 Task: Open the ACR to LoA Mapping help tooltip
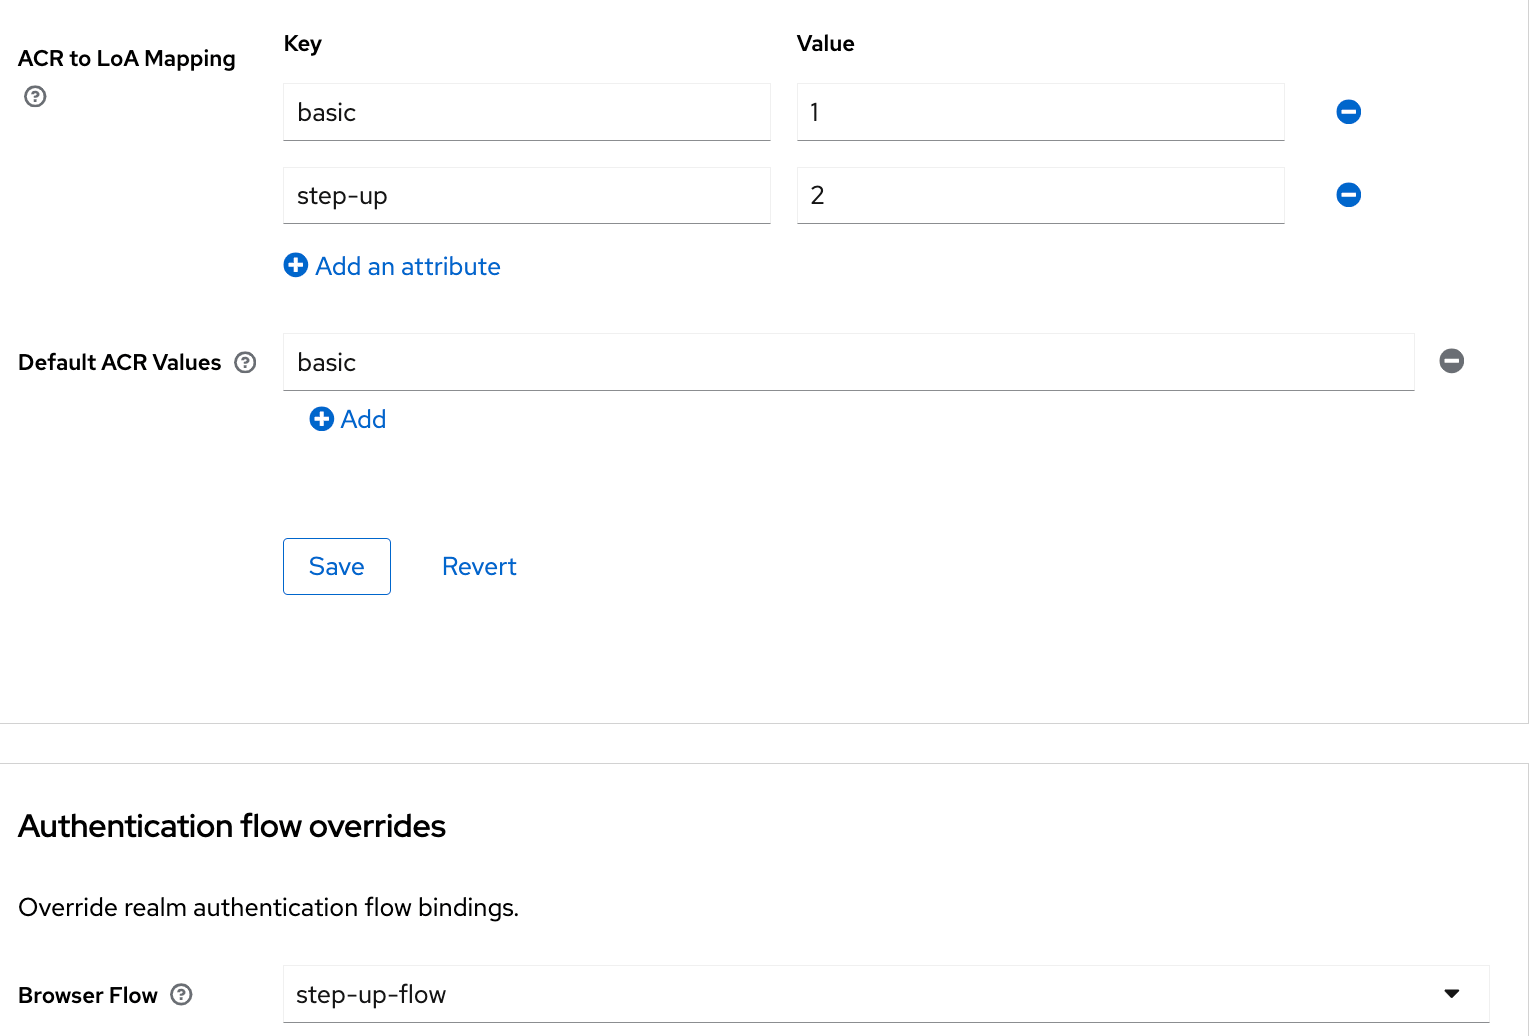pyautogui.click(x=35, y=96)
